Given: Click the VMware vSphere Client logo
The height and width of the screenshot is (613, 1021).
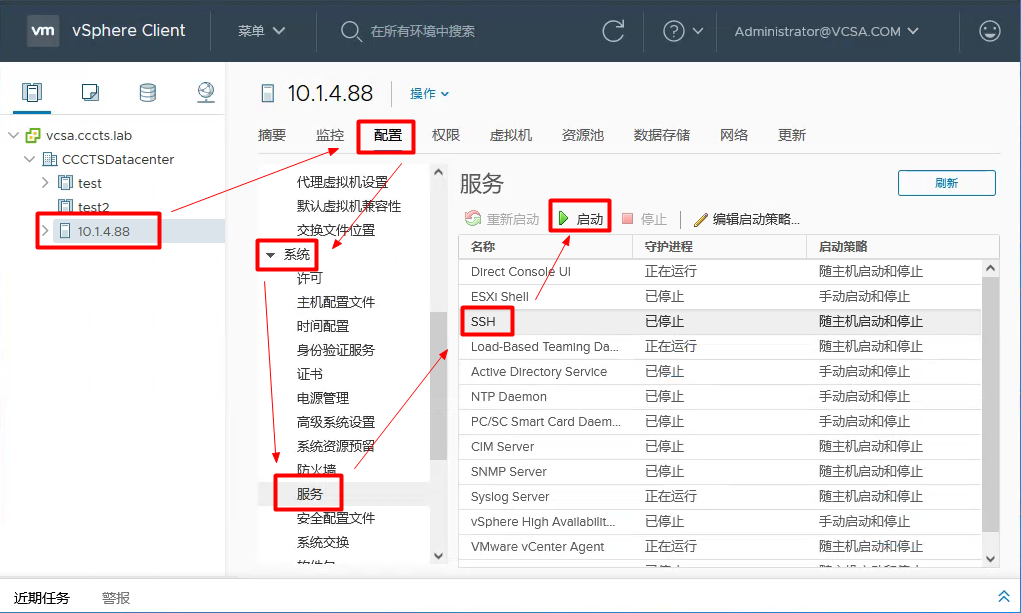Looking at the screenshot, I should coord(43,30).
